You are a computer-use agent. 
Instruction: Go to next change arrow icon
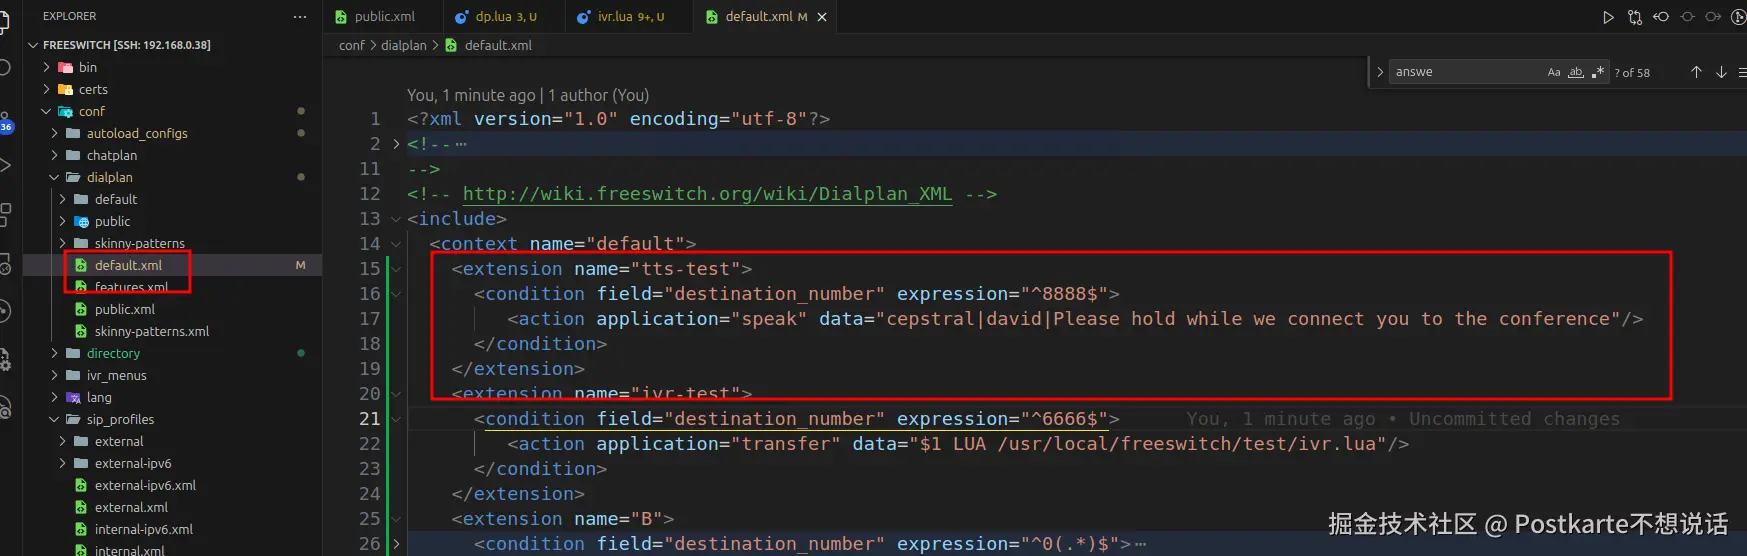coord(1713,17)
